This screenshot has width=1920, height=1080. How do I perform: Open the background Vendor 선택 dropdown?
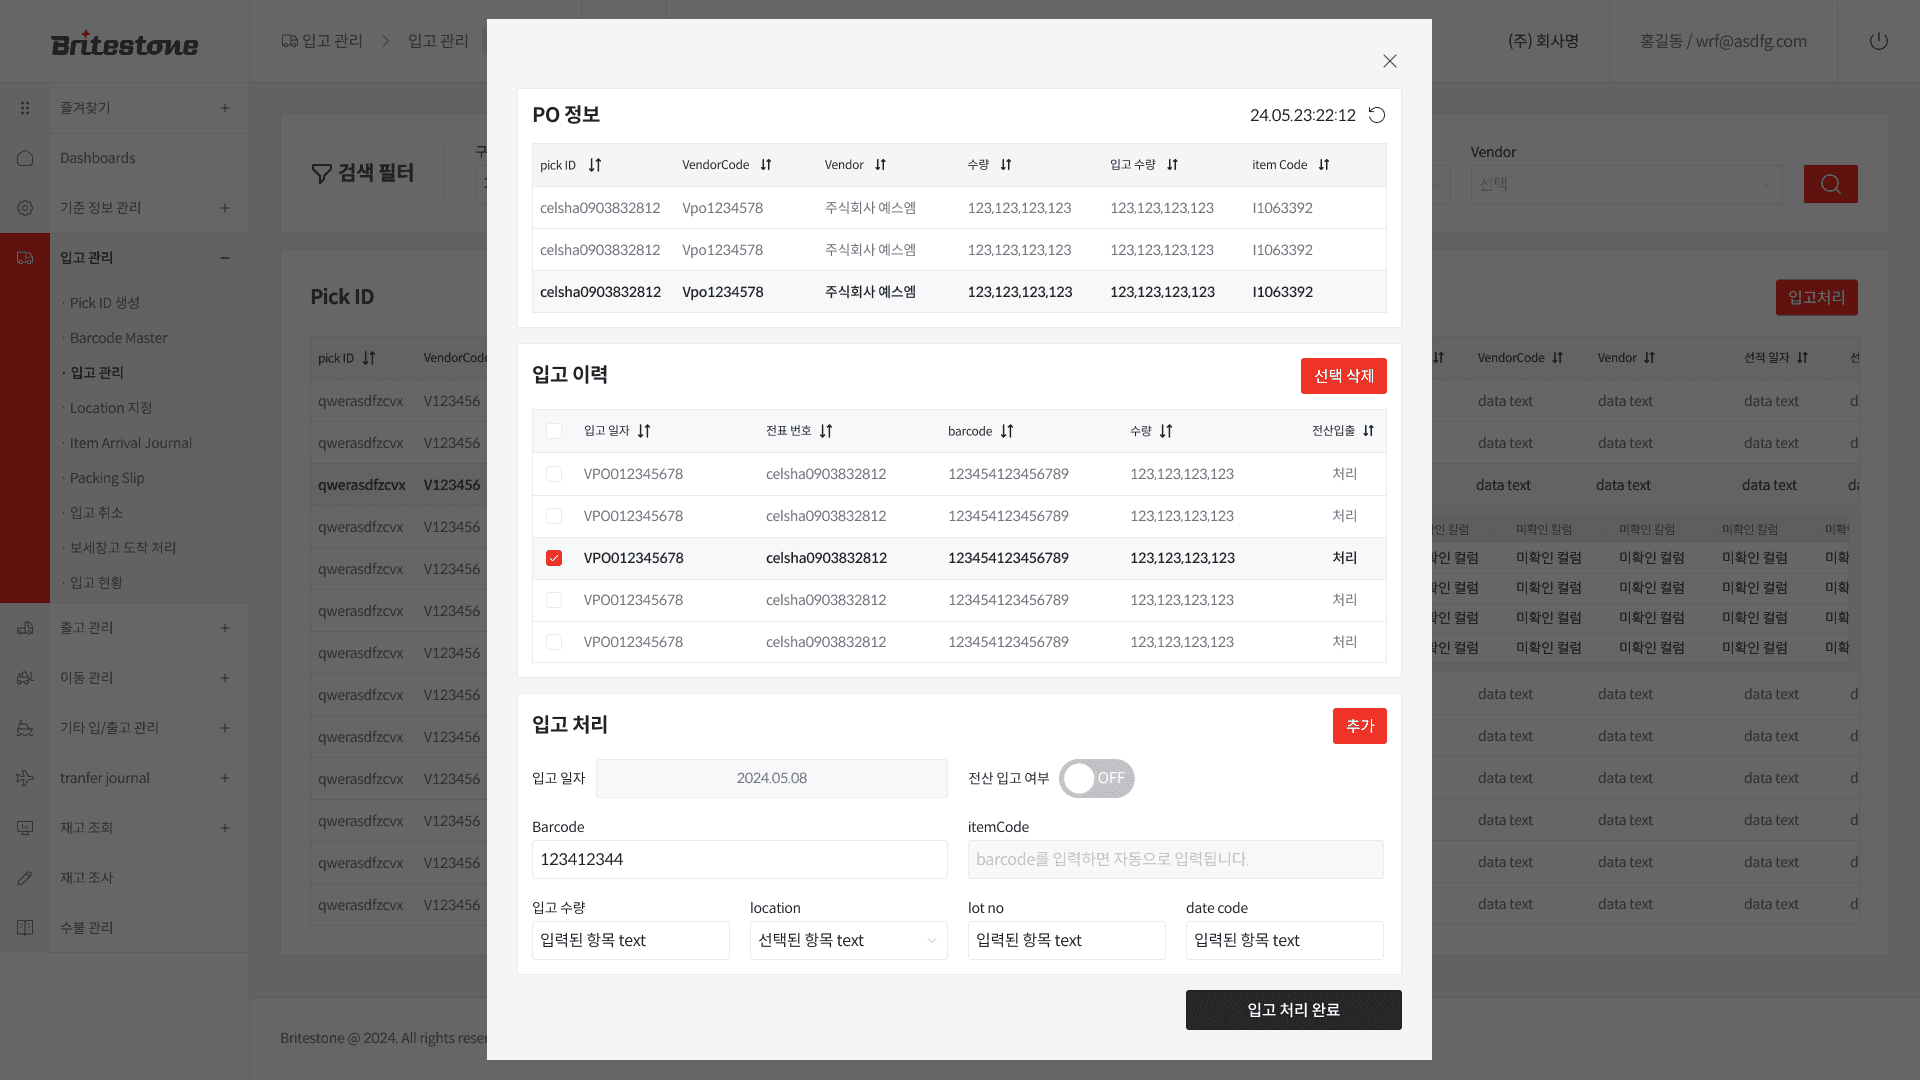pos(1626,184)
